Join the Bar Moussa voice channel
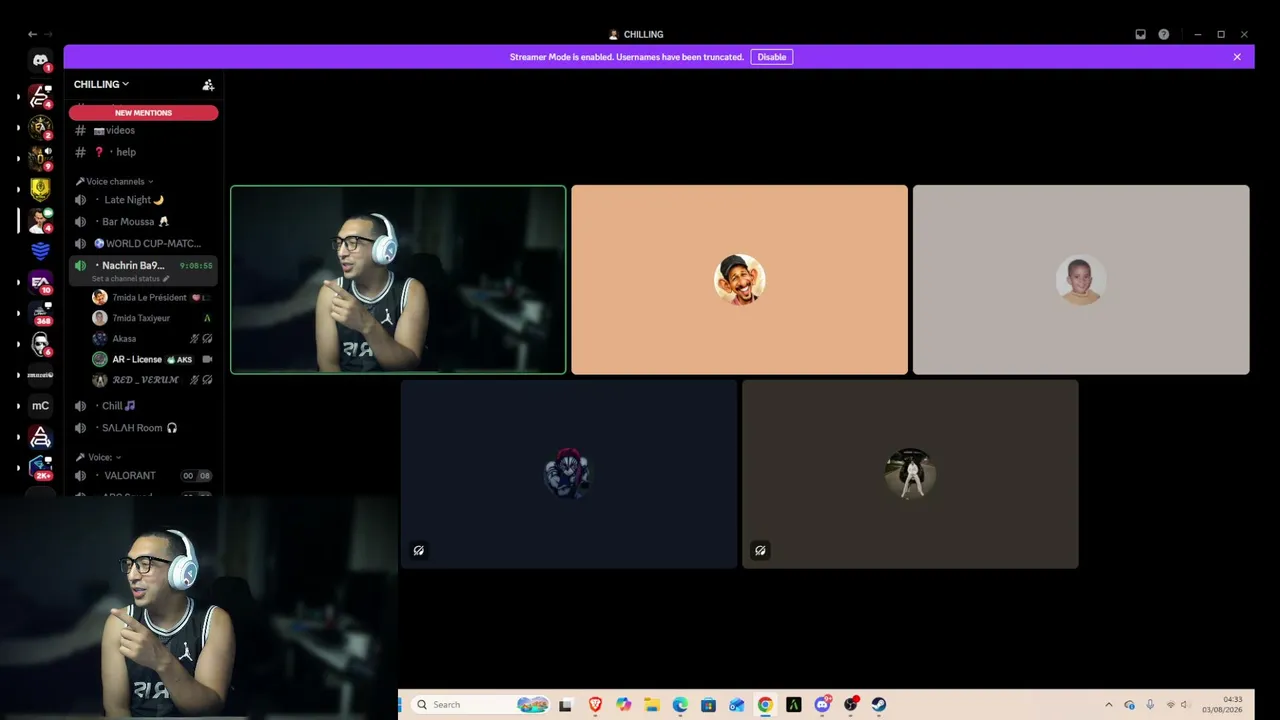 tap(144, 222)
